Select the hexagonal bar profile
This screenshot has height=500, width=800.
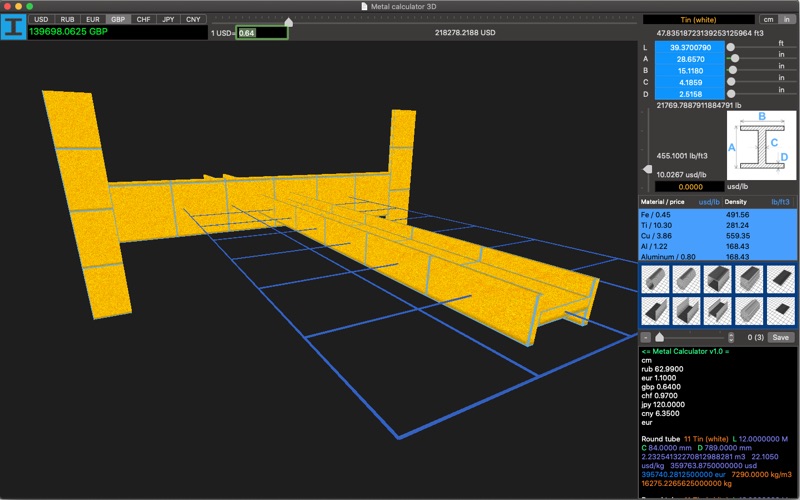[749, 311]
